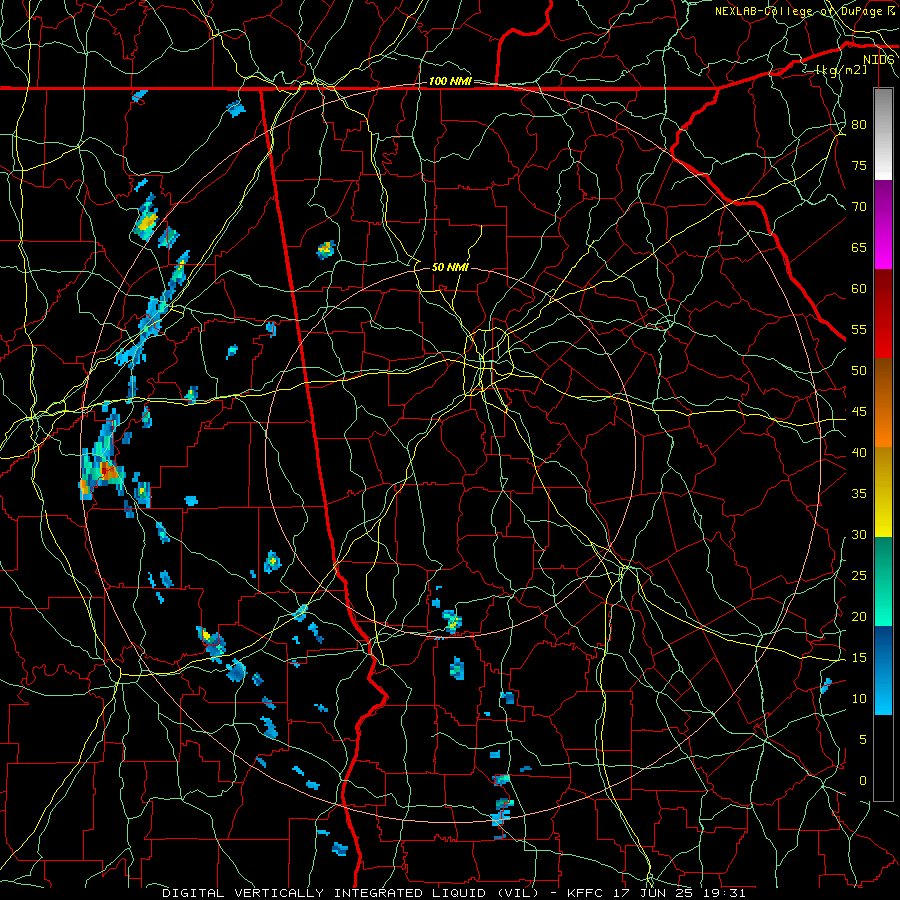The height and width of the screenshot is (900, 900).
Task: Select the 100 NMI range ring label
Action: [450, 82]
